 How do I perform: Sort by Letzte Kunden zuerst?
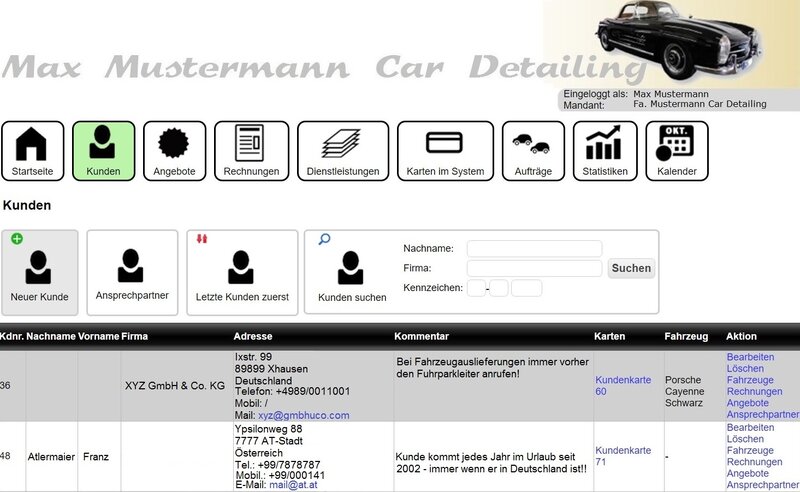[x=241, y=271]
